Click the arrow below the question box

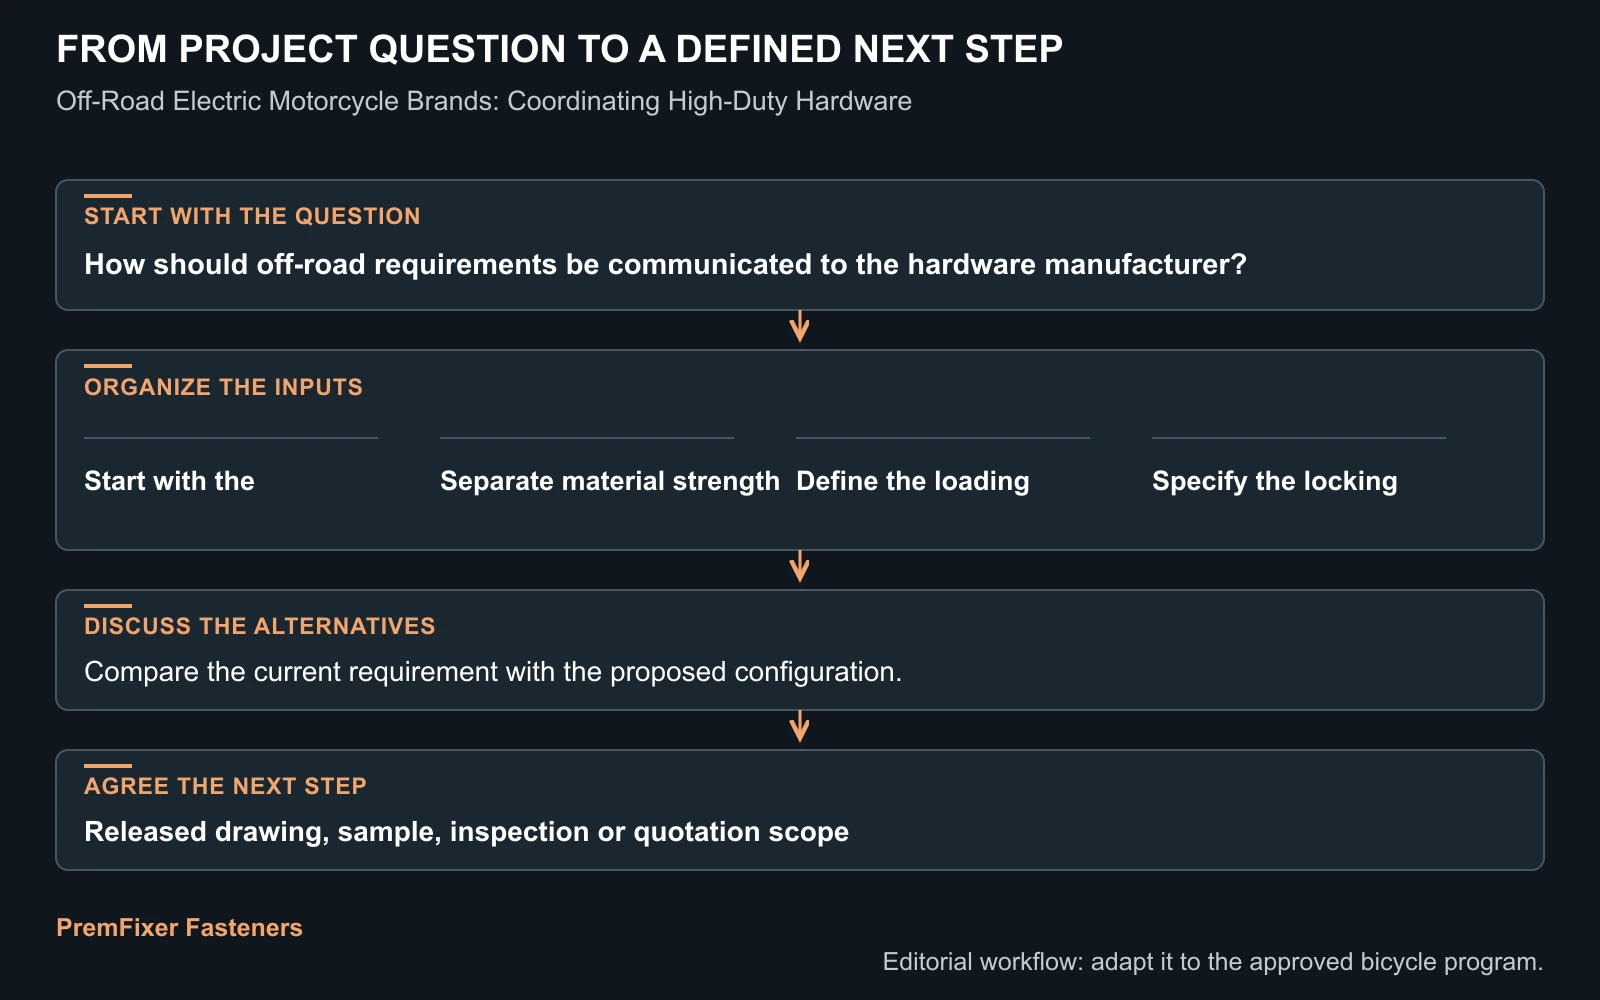coord(799,327)
